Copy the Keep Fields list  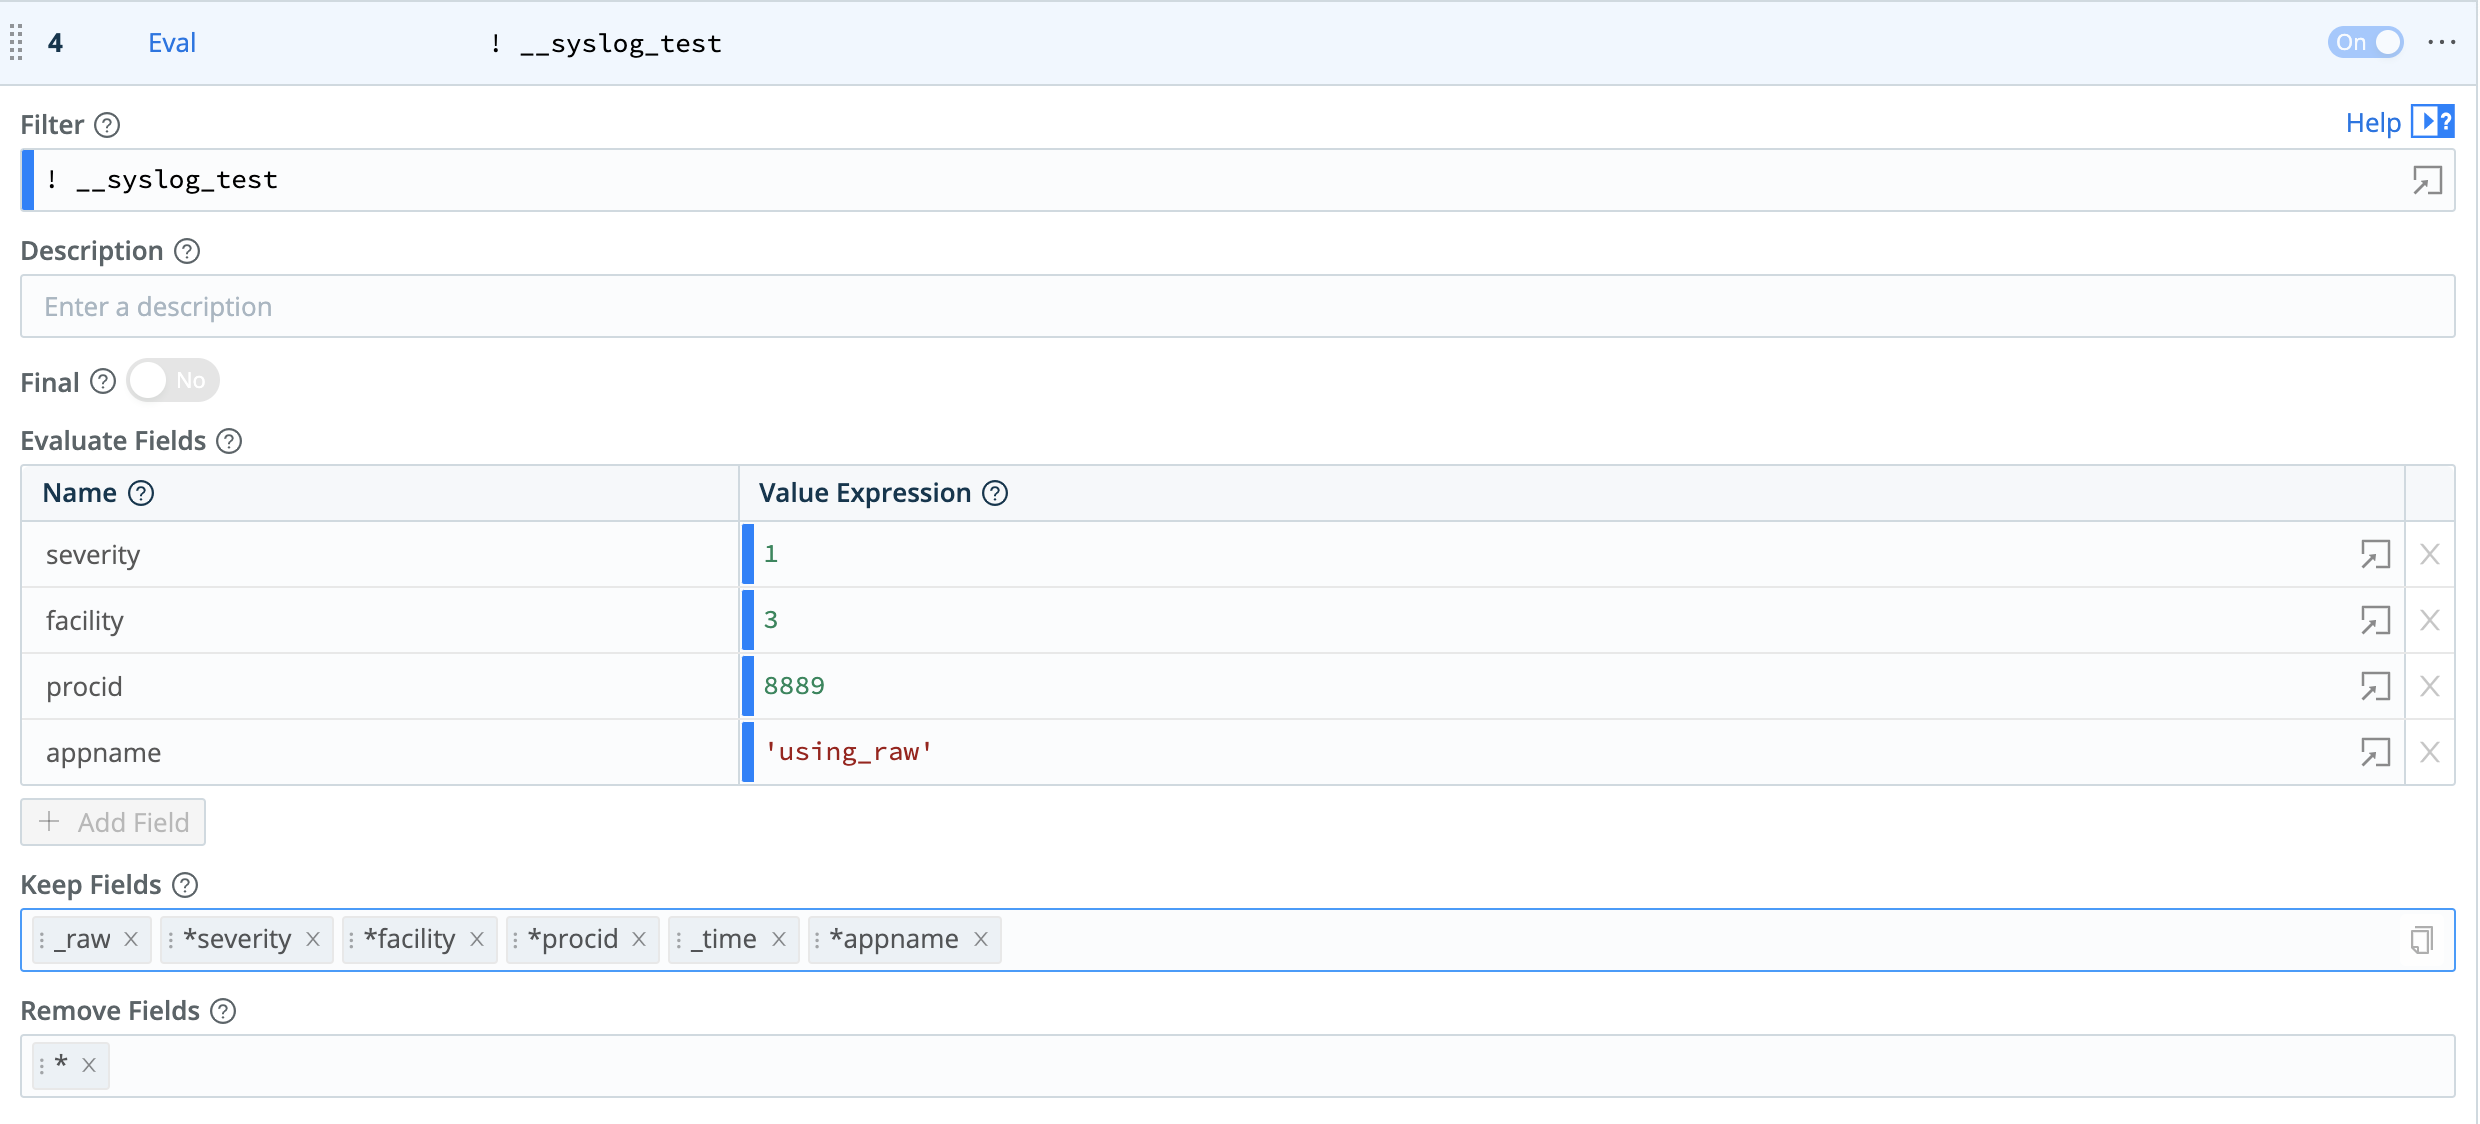2420,940
